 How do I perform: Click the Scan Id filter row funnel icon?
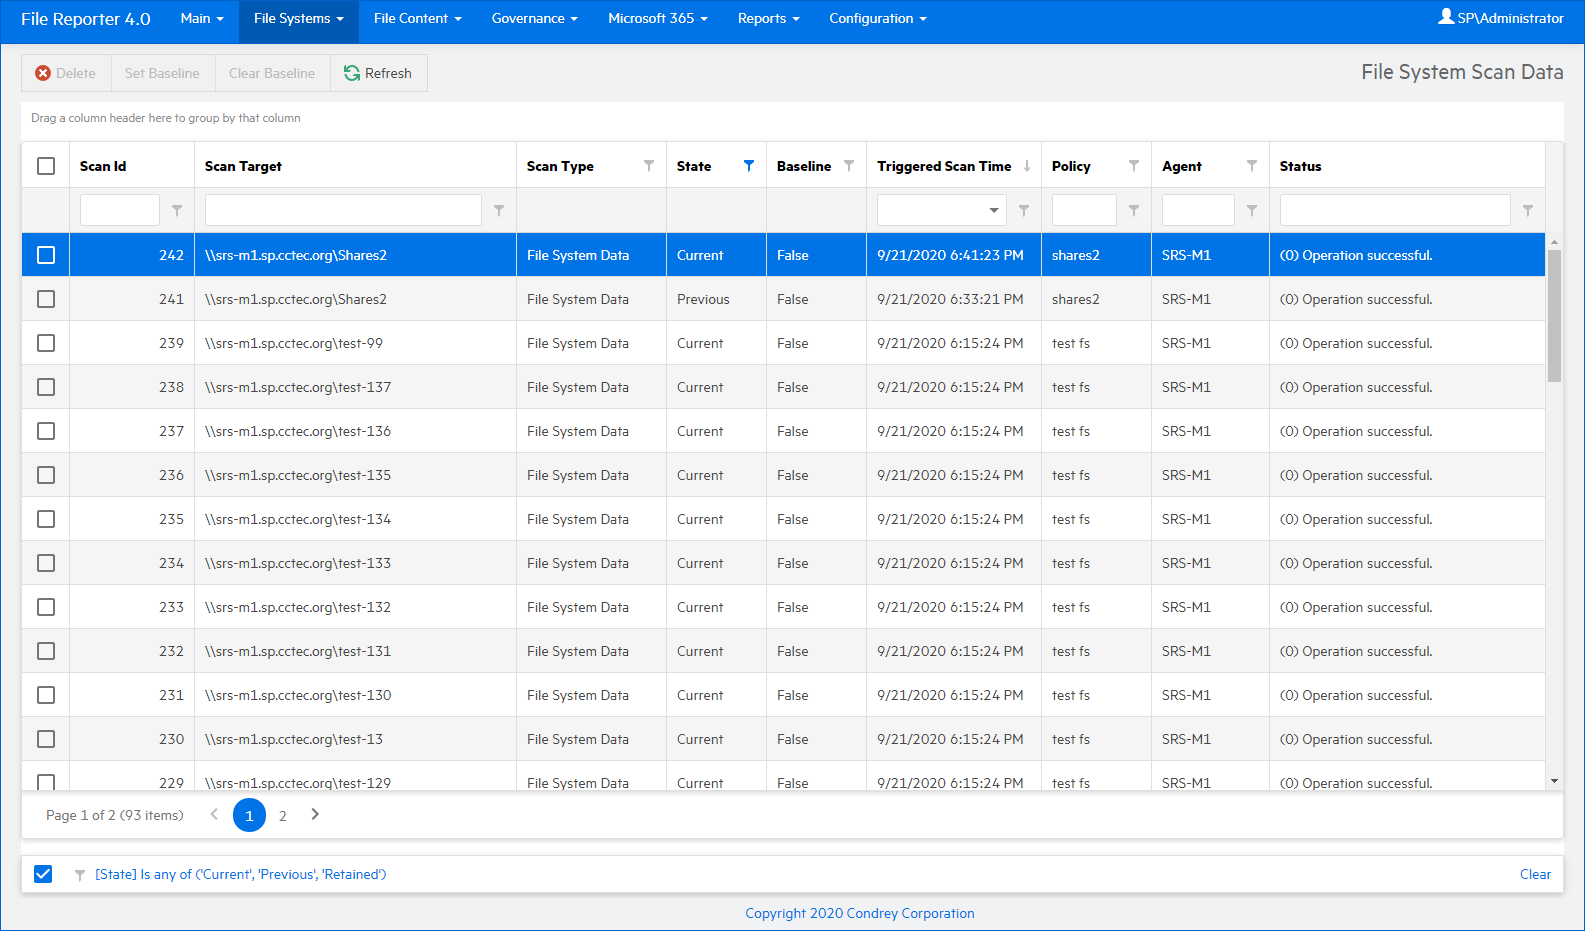pos(177,211)
